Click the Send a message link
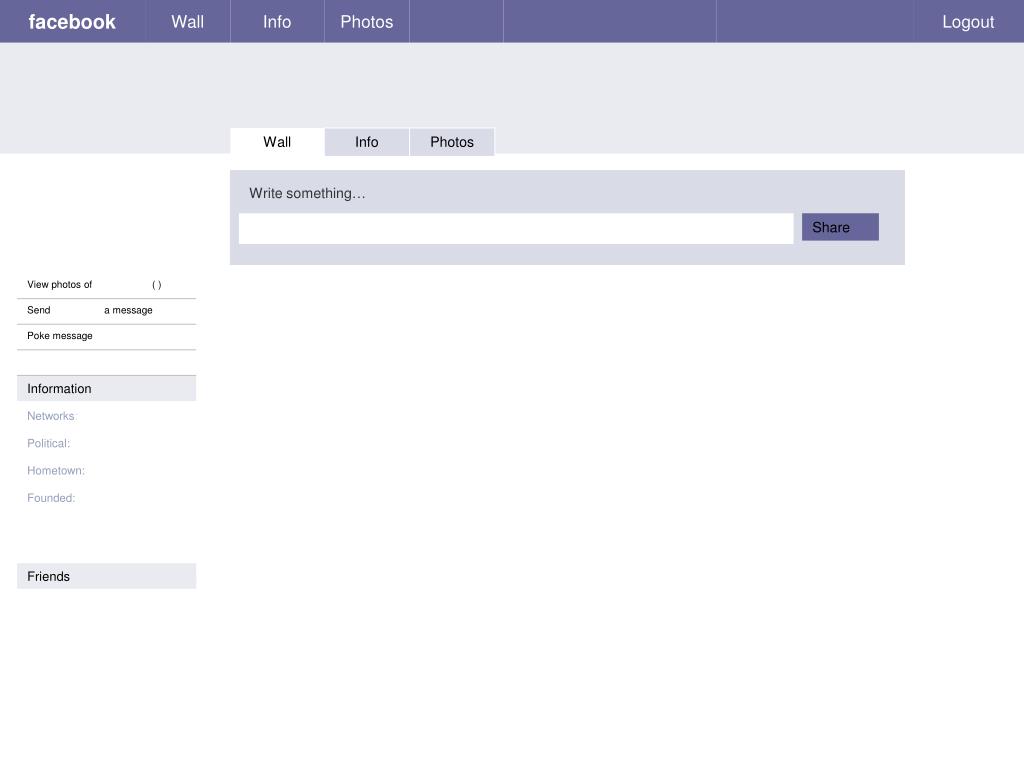The width and height of the screenshot is (1024, 768). coord(89,310)
